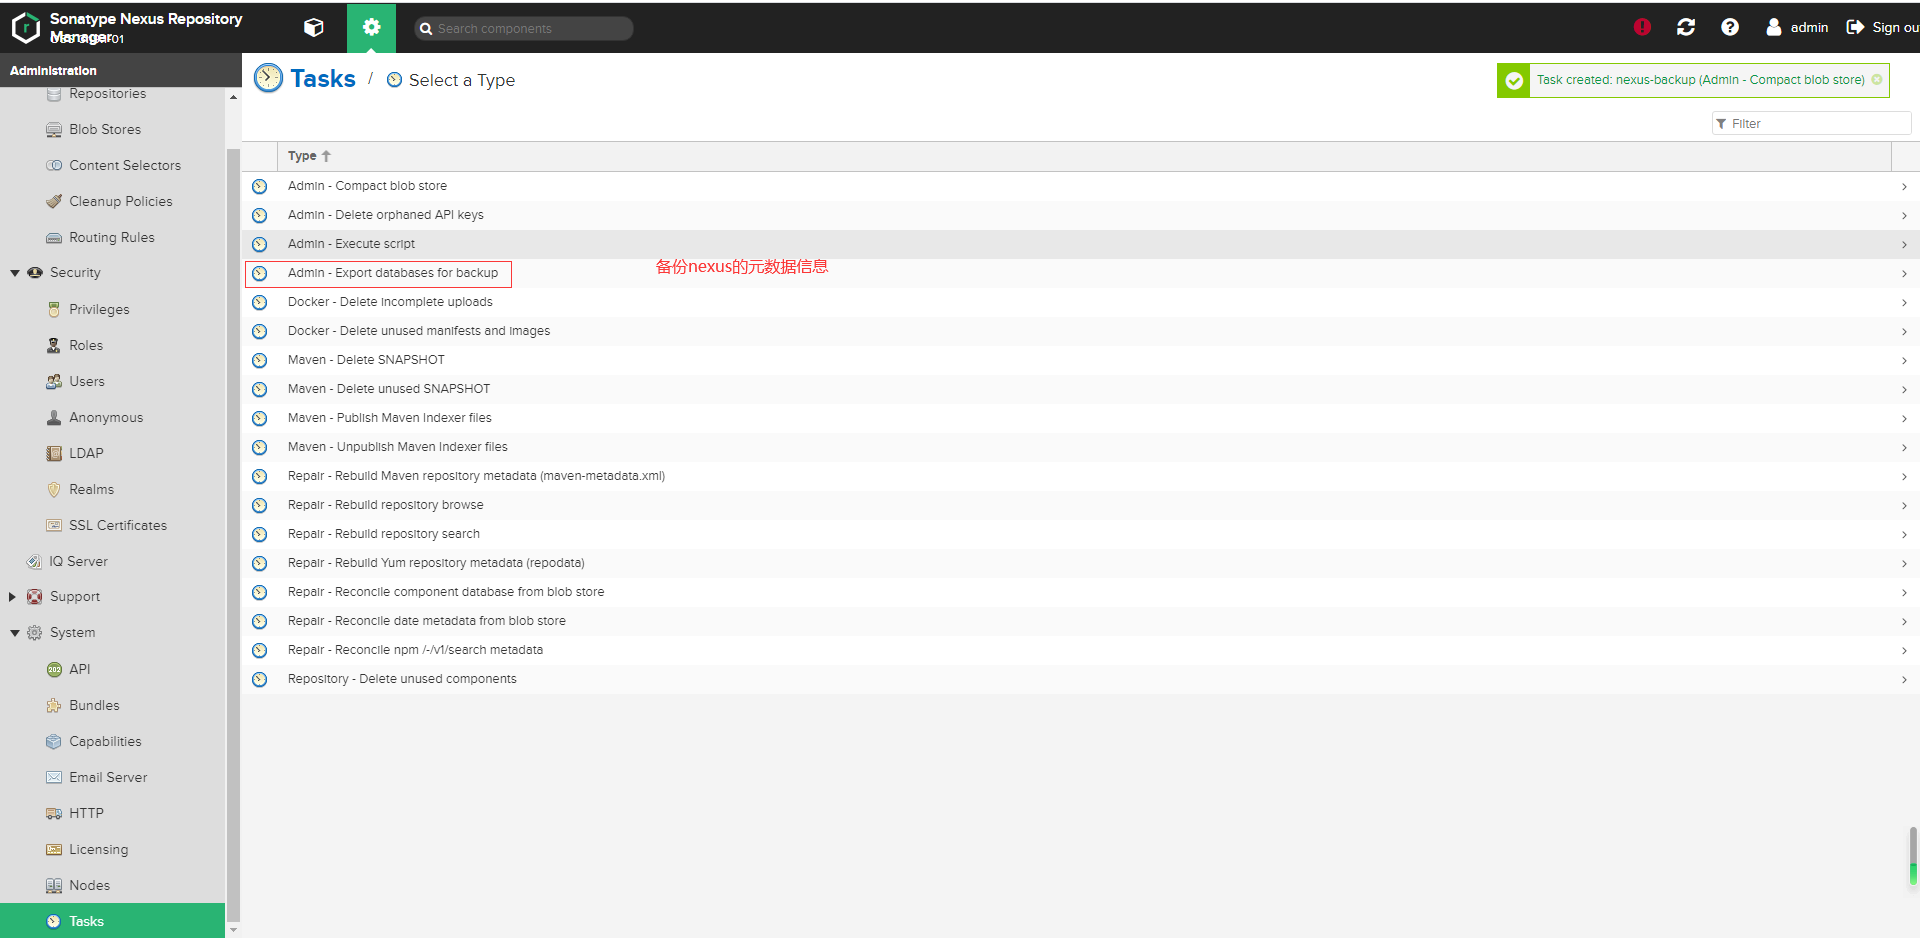Click the Refresh icon in the header

1686,27
